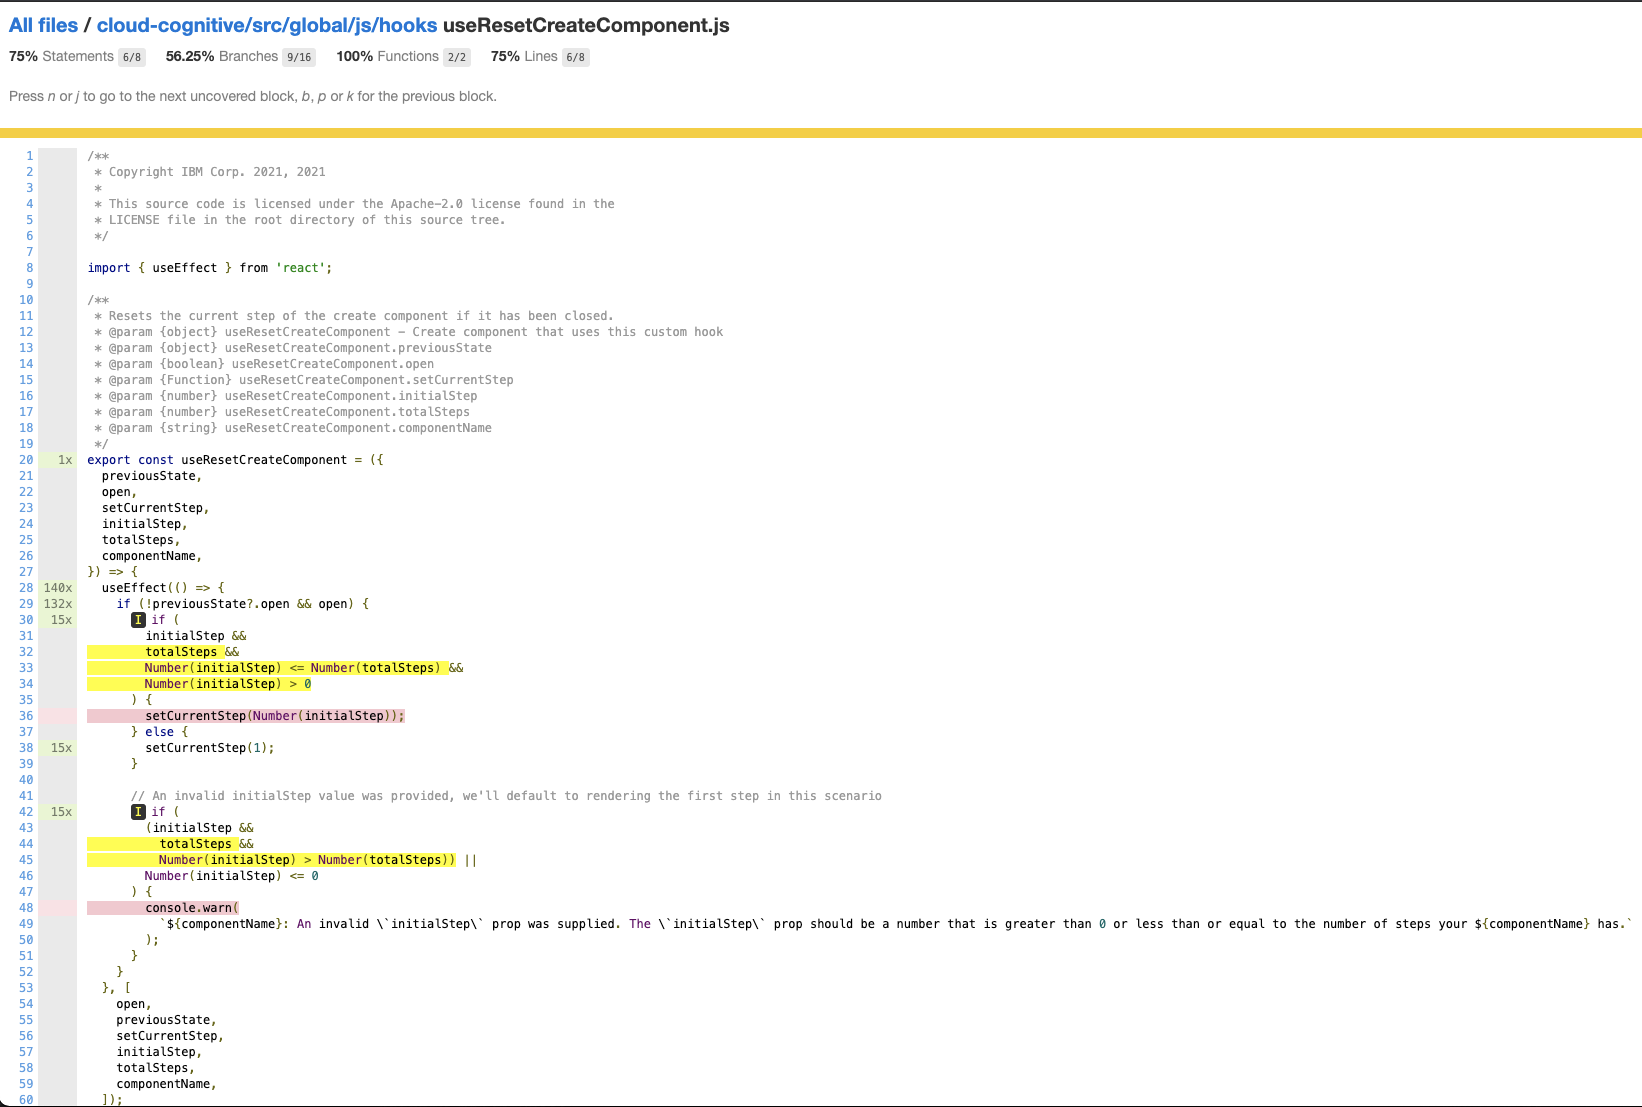Select the 9/16 branches fraction badge
Viewport: 1642px width, 1107px height.
click(299, 57)
